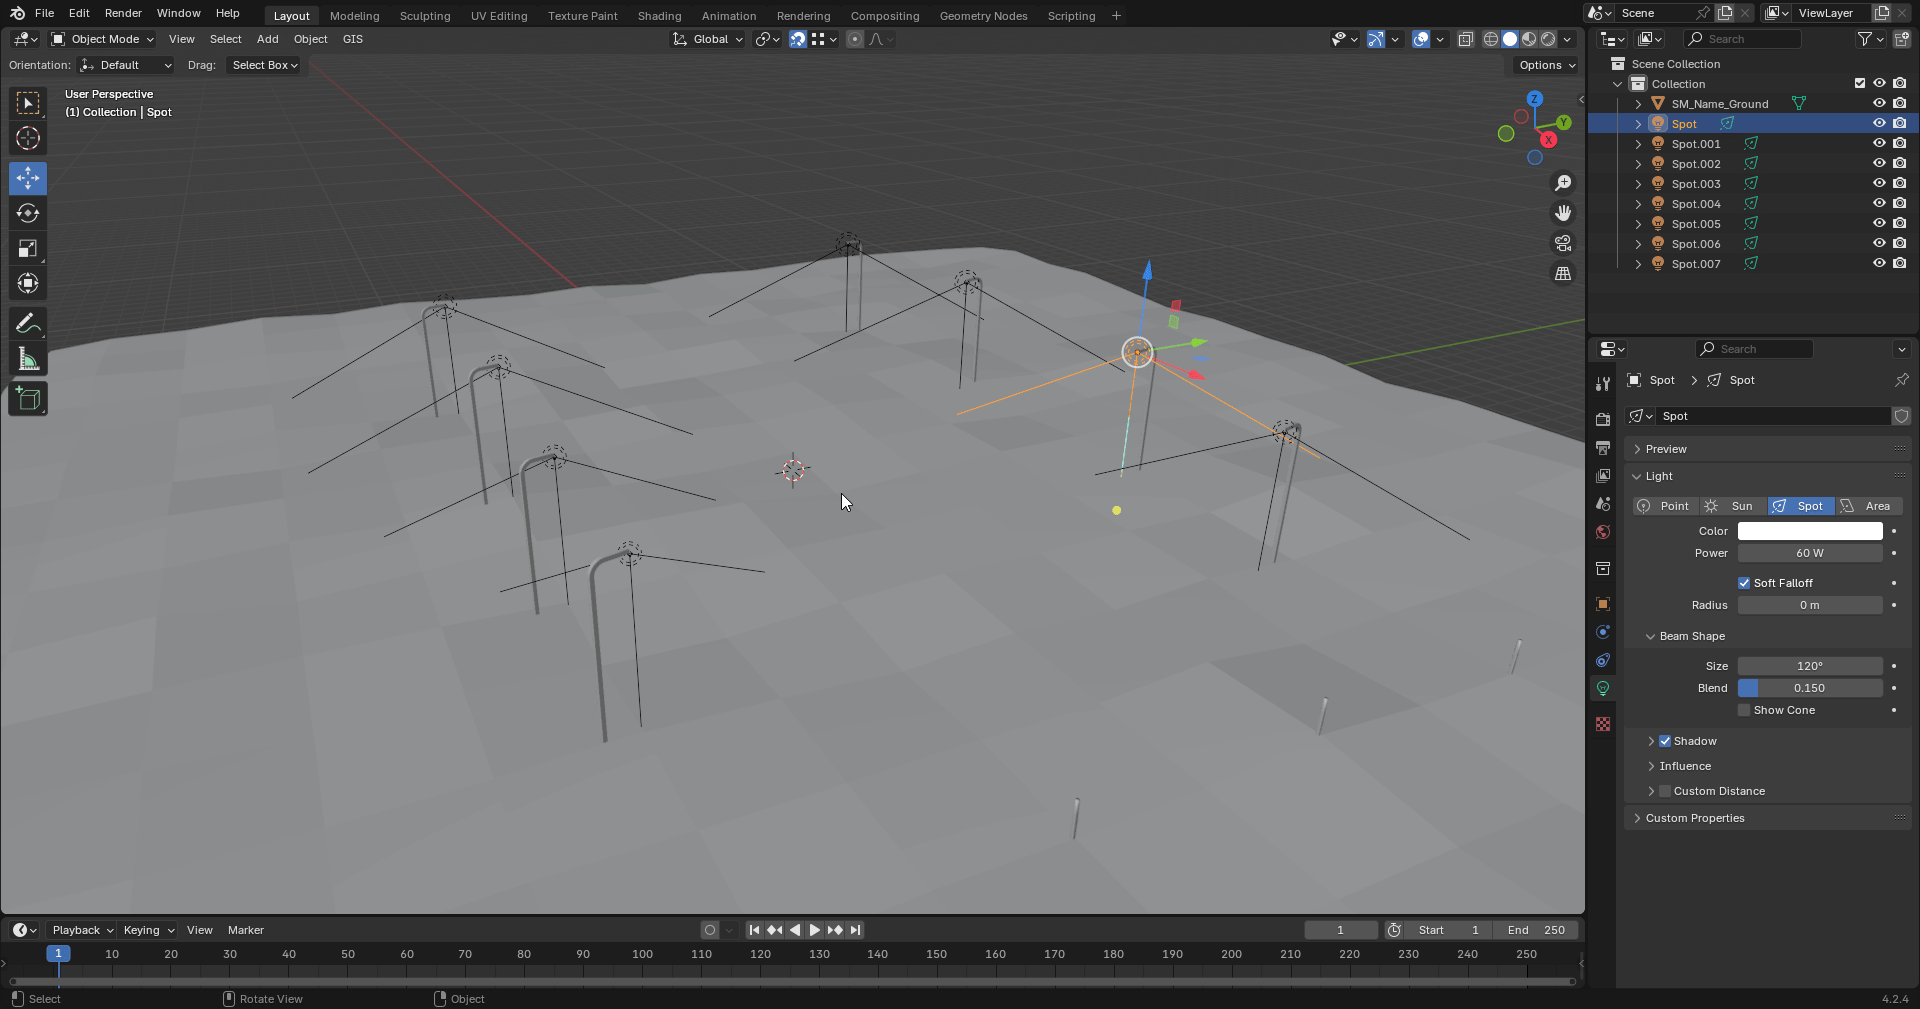Screen dimensions: 1920x1009
Task: Click the light Color swatch
Action: [x=1810, y=531]
